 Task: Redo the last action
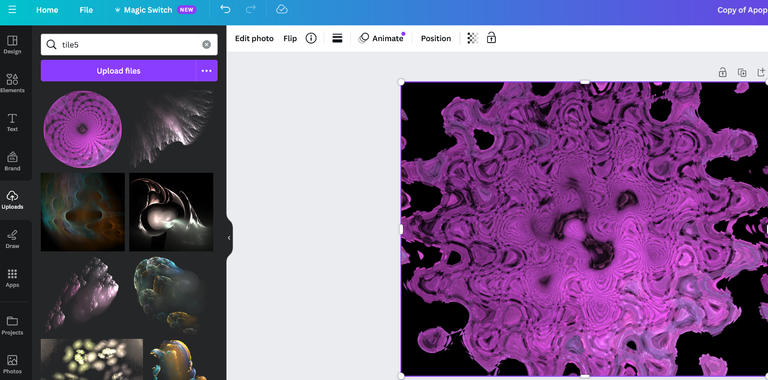251,9
